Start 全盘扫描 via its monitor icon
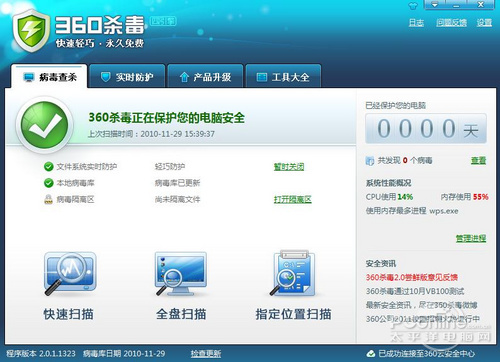This screenshot has height=362, width=500. click(181, 274)
